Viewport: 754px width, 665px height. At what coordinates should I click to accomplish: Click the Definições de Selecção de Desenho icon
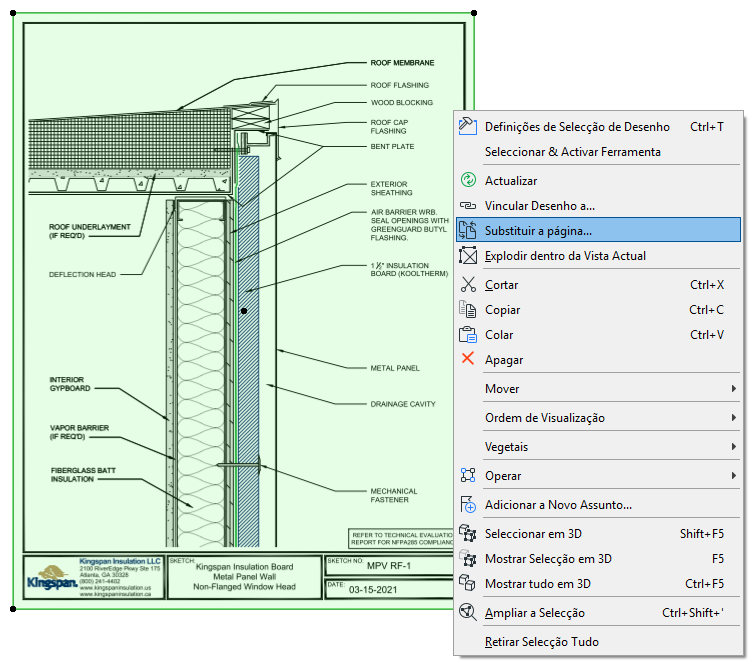pos(468,126)
